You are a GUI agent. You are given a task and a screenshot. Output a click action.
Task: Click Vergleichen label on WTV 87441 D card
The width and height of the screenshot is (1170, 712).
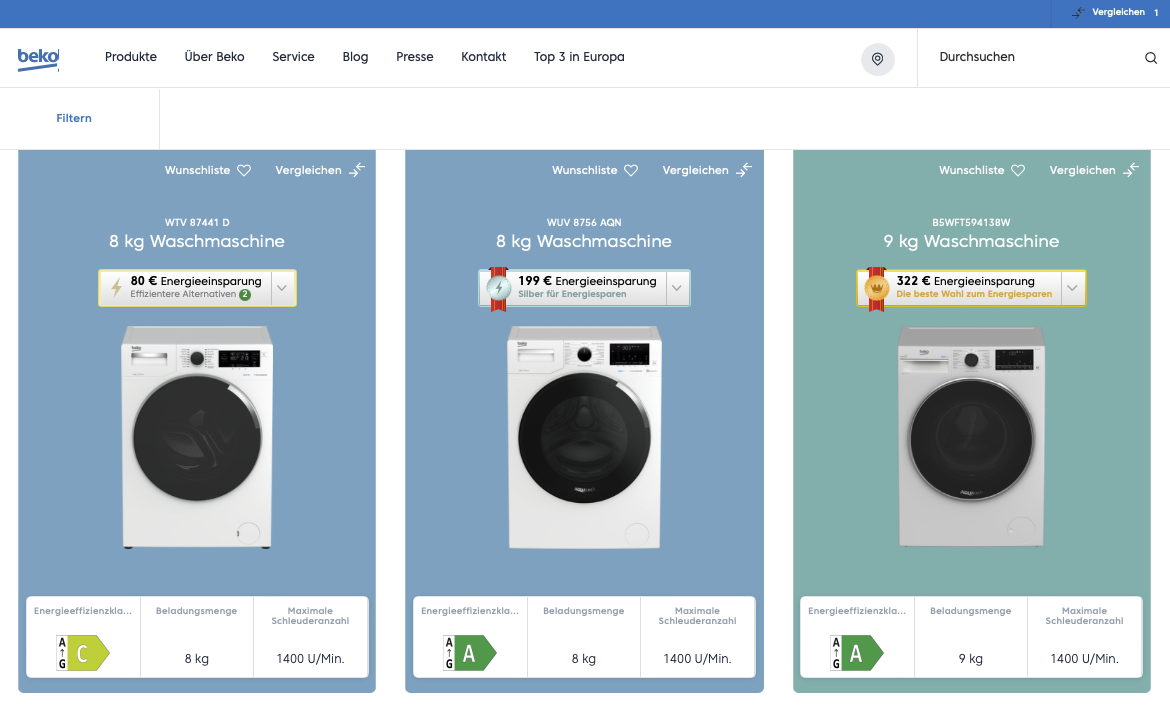pos(308,170)
